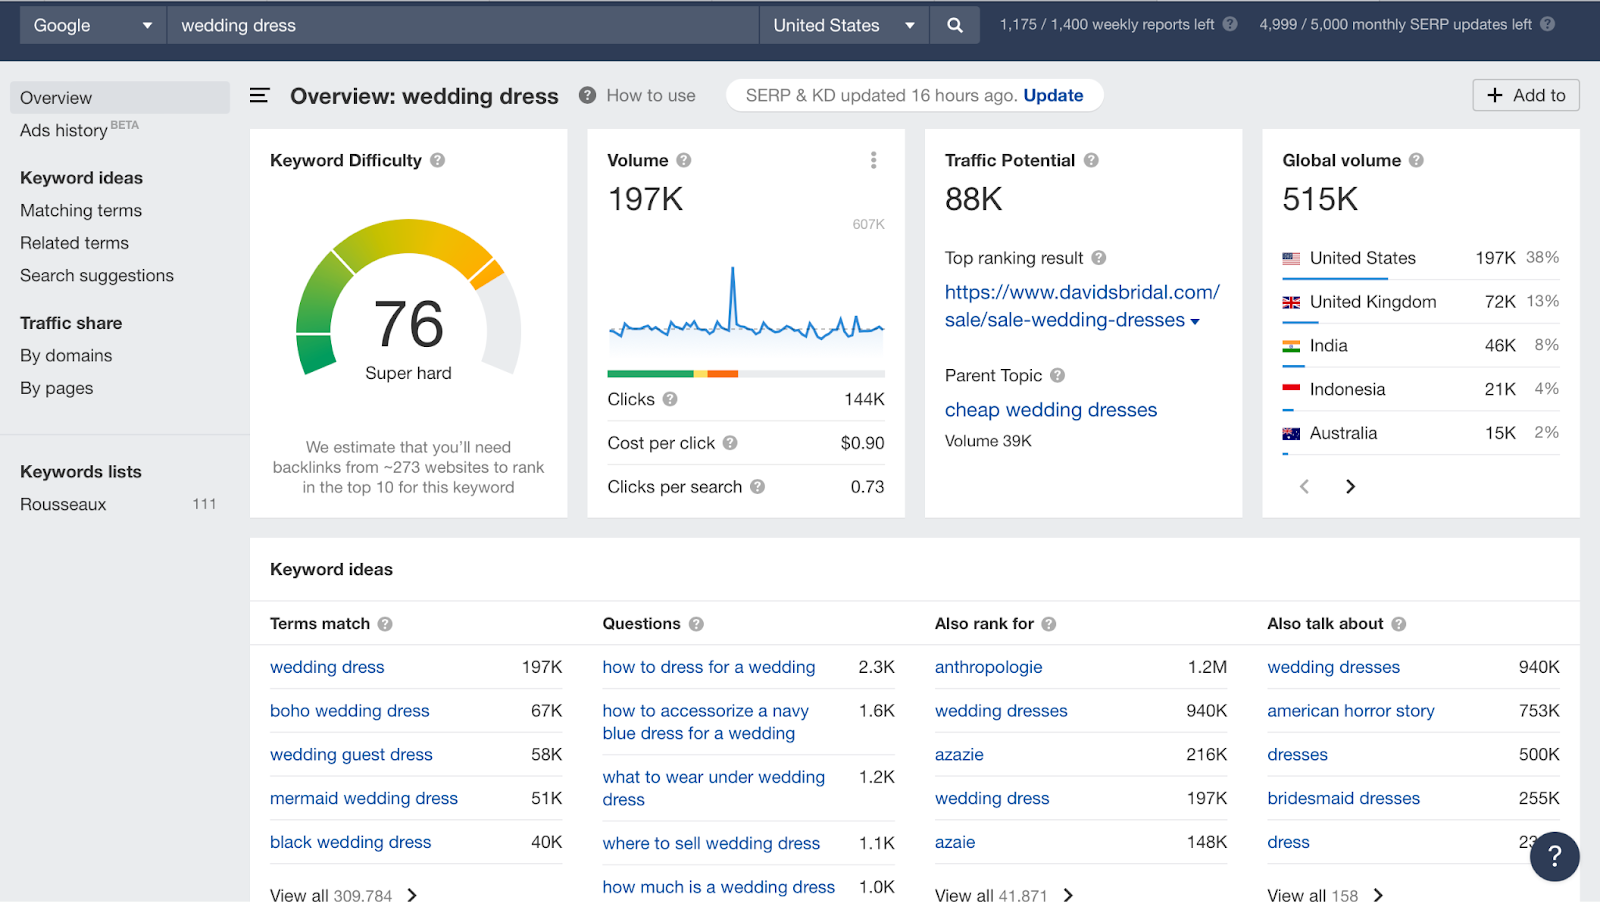Open the Volume card three-dot menu
Screen dimensions: 1600x902
[x=873, y=160]
